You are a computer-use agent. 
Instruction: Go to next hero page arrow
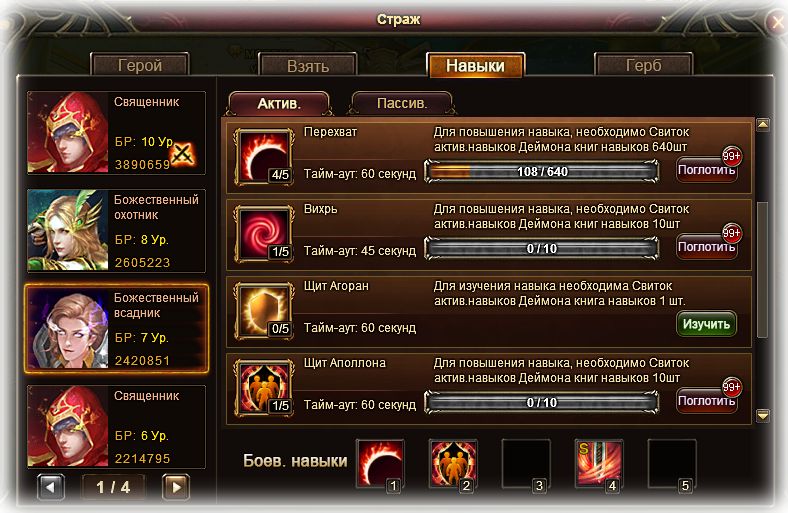tap(176, 486)
